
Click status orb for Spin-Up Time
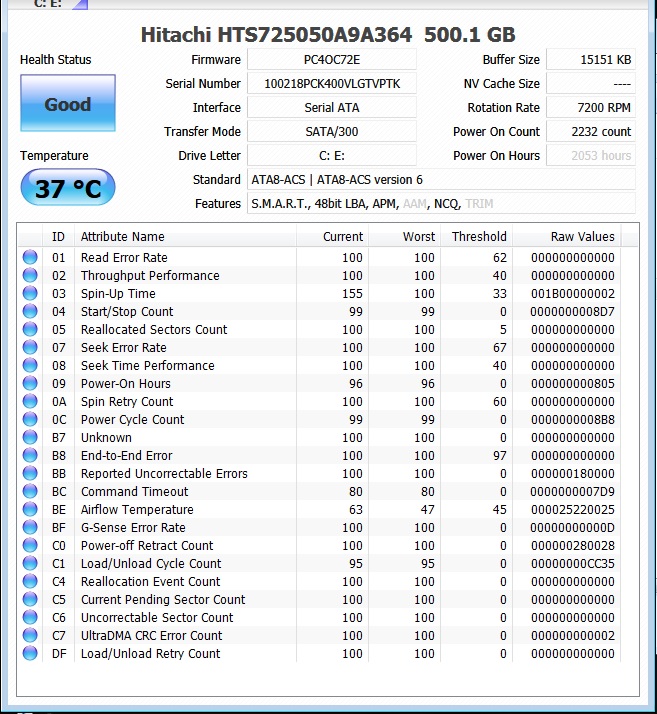click(x=30, y=293)
